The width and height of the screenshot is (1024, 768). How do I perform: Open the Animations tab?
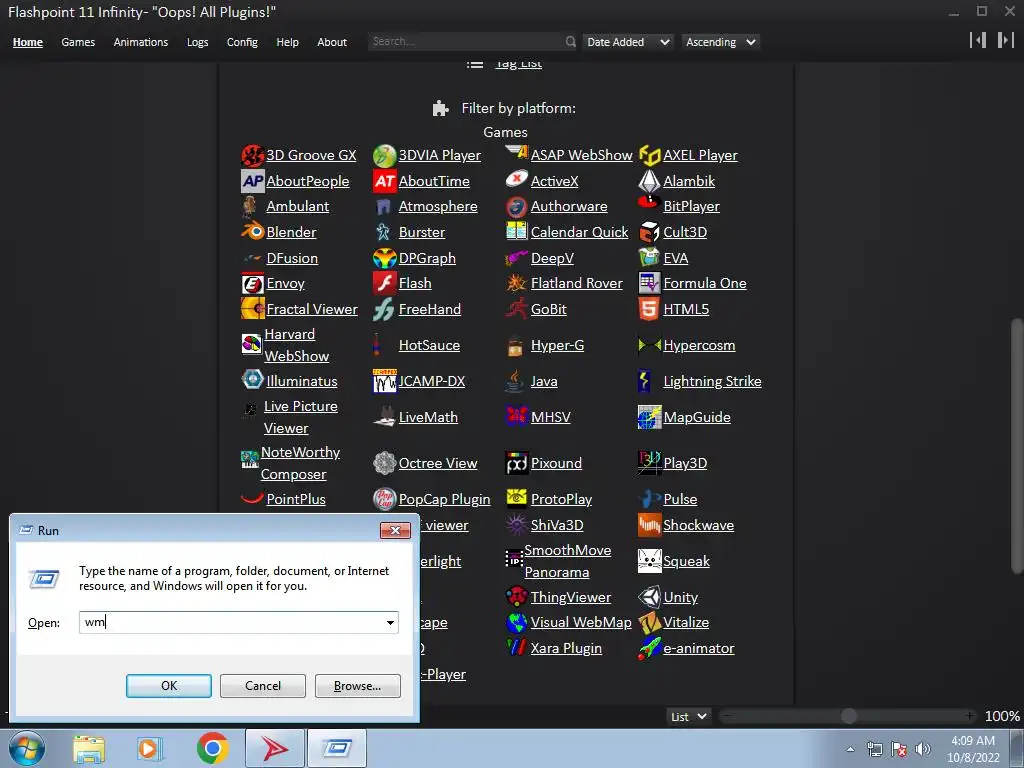140,42
